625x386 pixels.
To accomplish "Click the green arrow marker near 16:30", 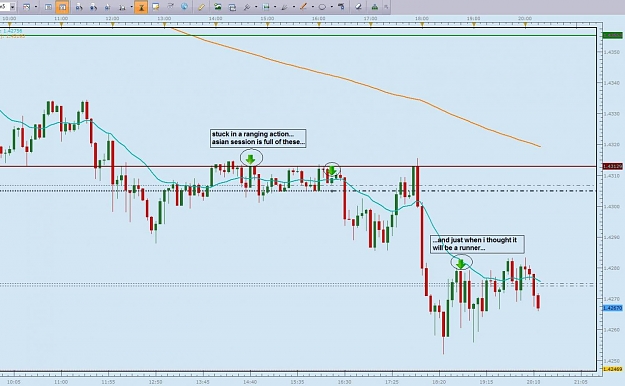I will tap(332, 170).
